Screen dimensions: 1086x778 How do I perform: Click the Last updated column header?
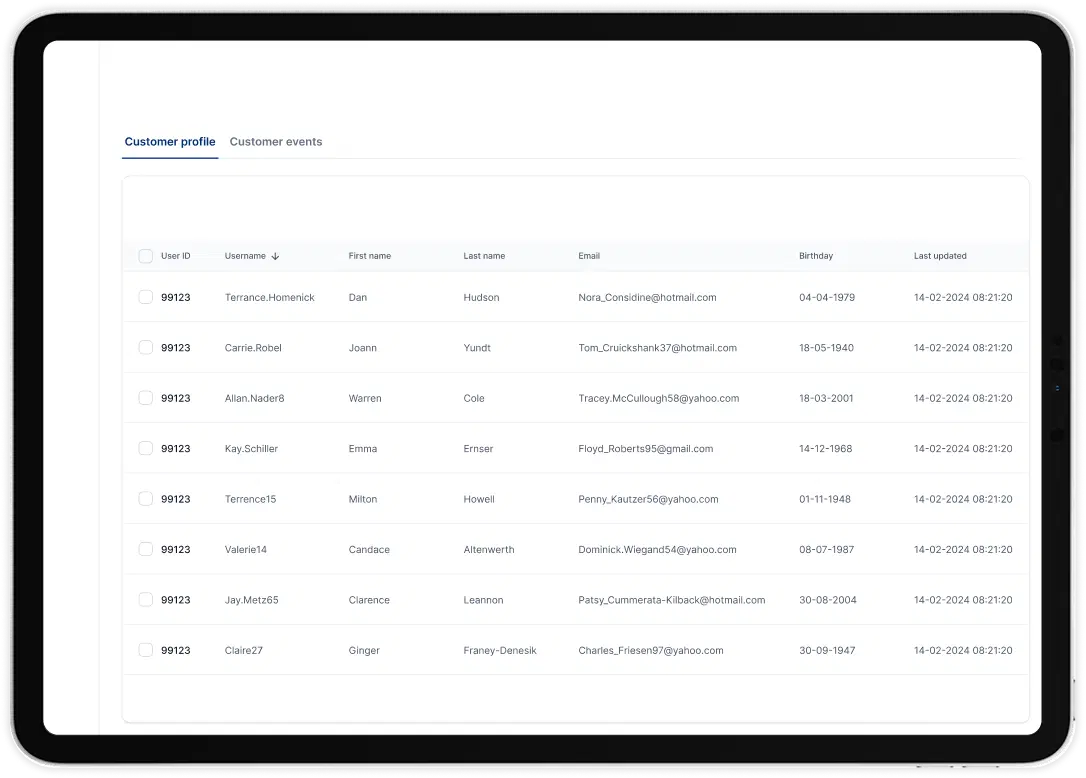coord(940,256)
